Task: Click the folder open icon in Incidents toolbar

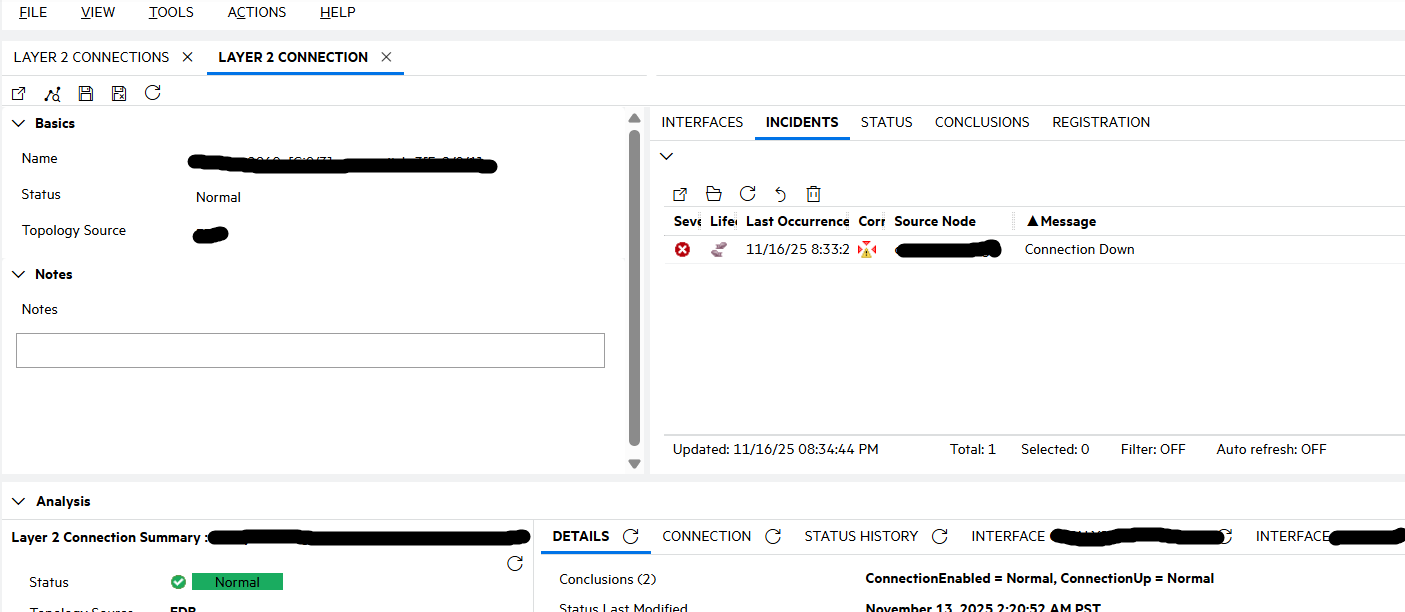Action: click(x=713, y=194)
